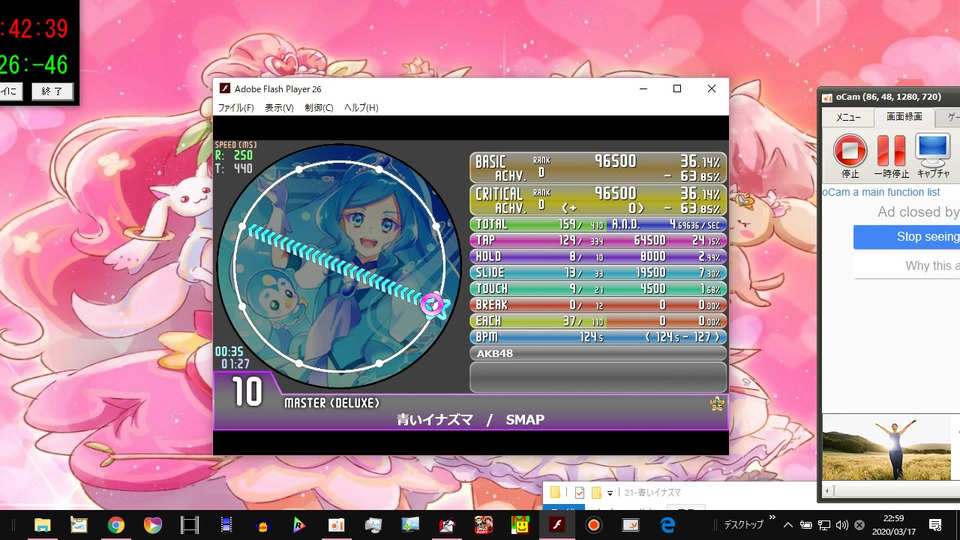This screenshot has width=960, height=540.
Task: Click the Explorer window folder icon in title bar
Action: pos(555,492)
